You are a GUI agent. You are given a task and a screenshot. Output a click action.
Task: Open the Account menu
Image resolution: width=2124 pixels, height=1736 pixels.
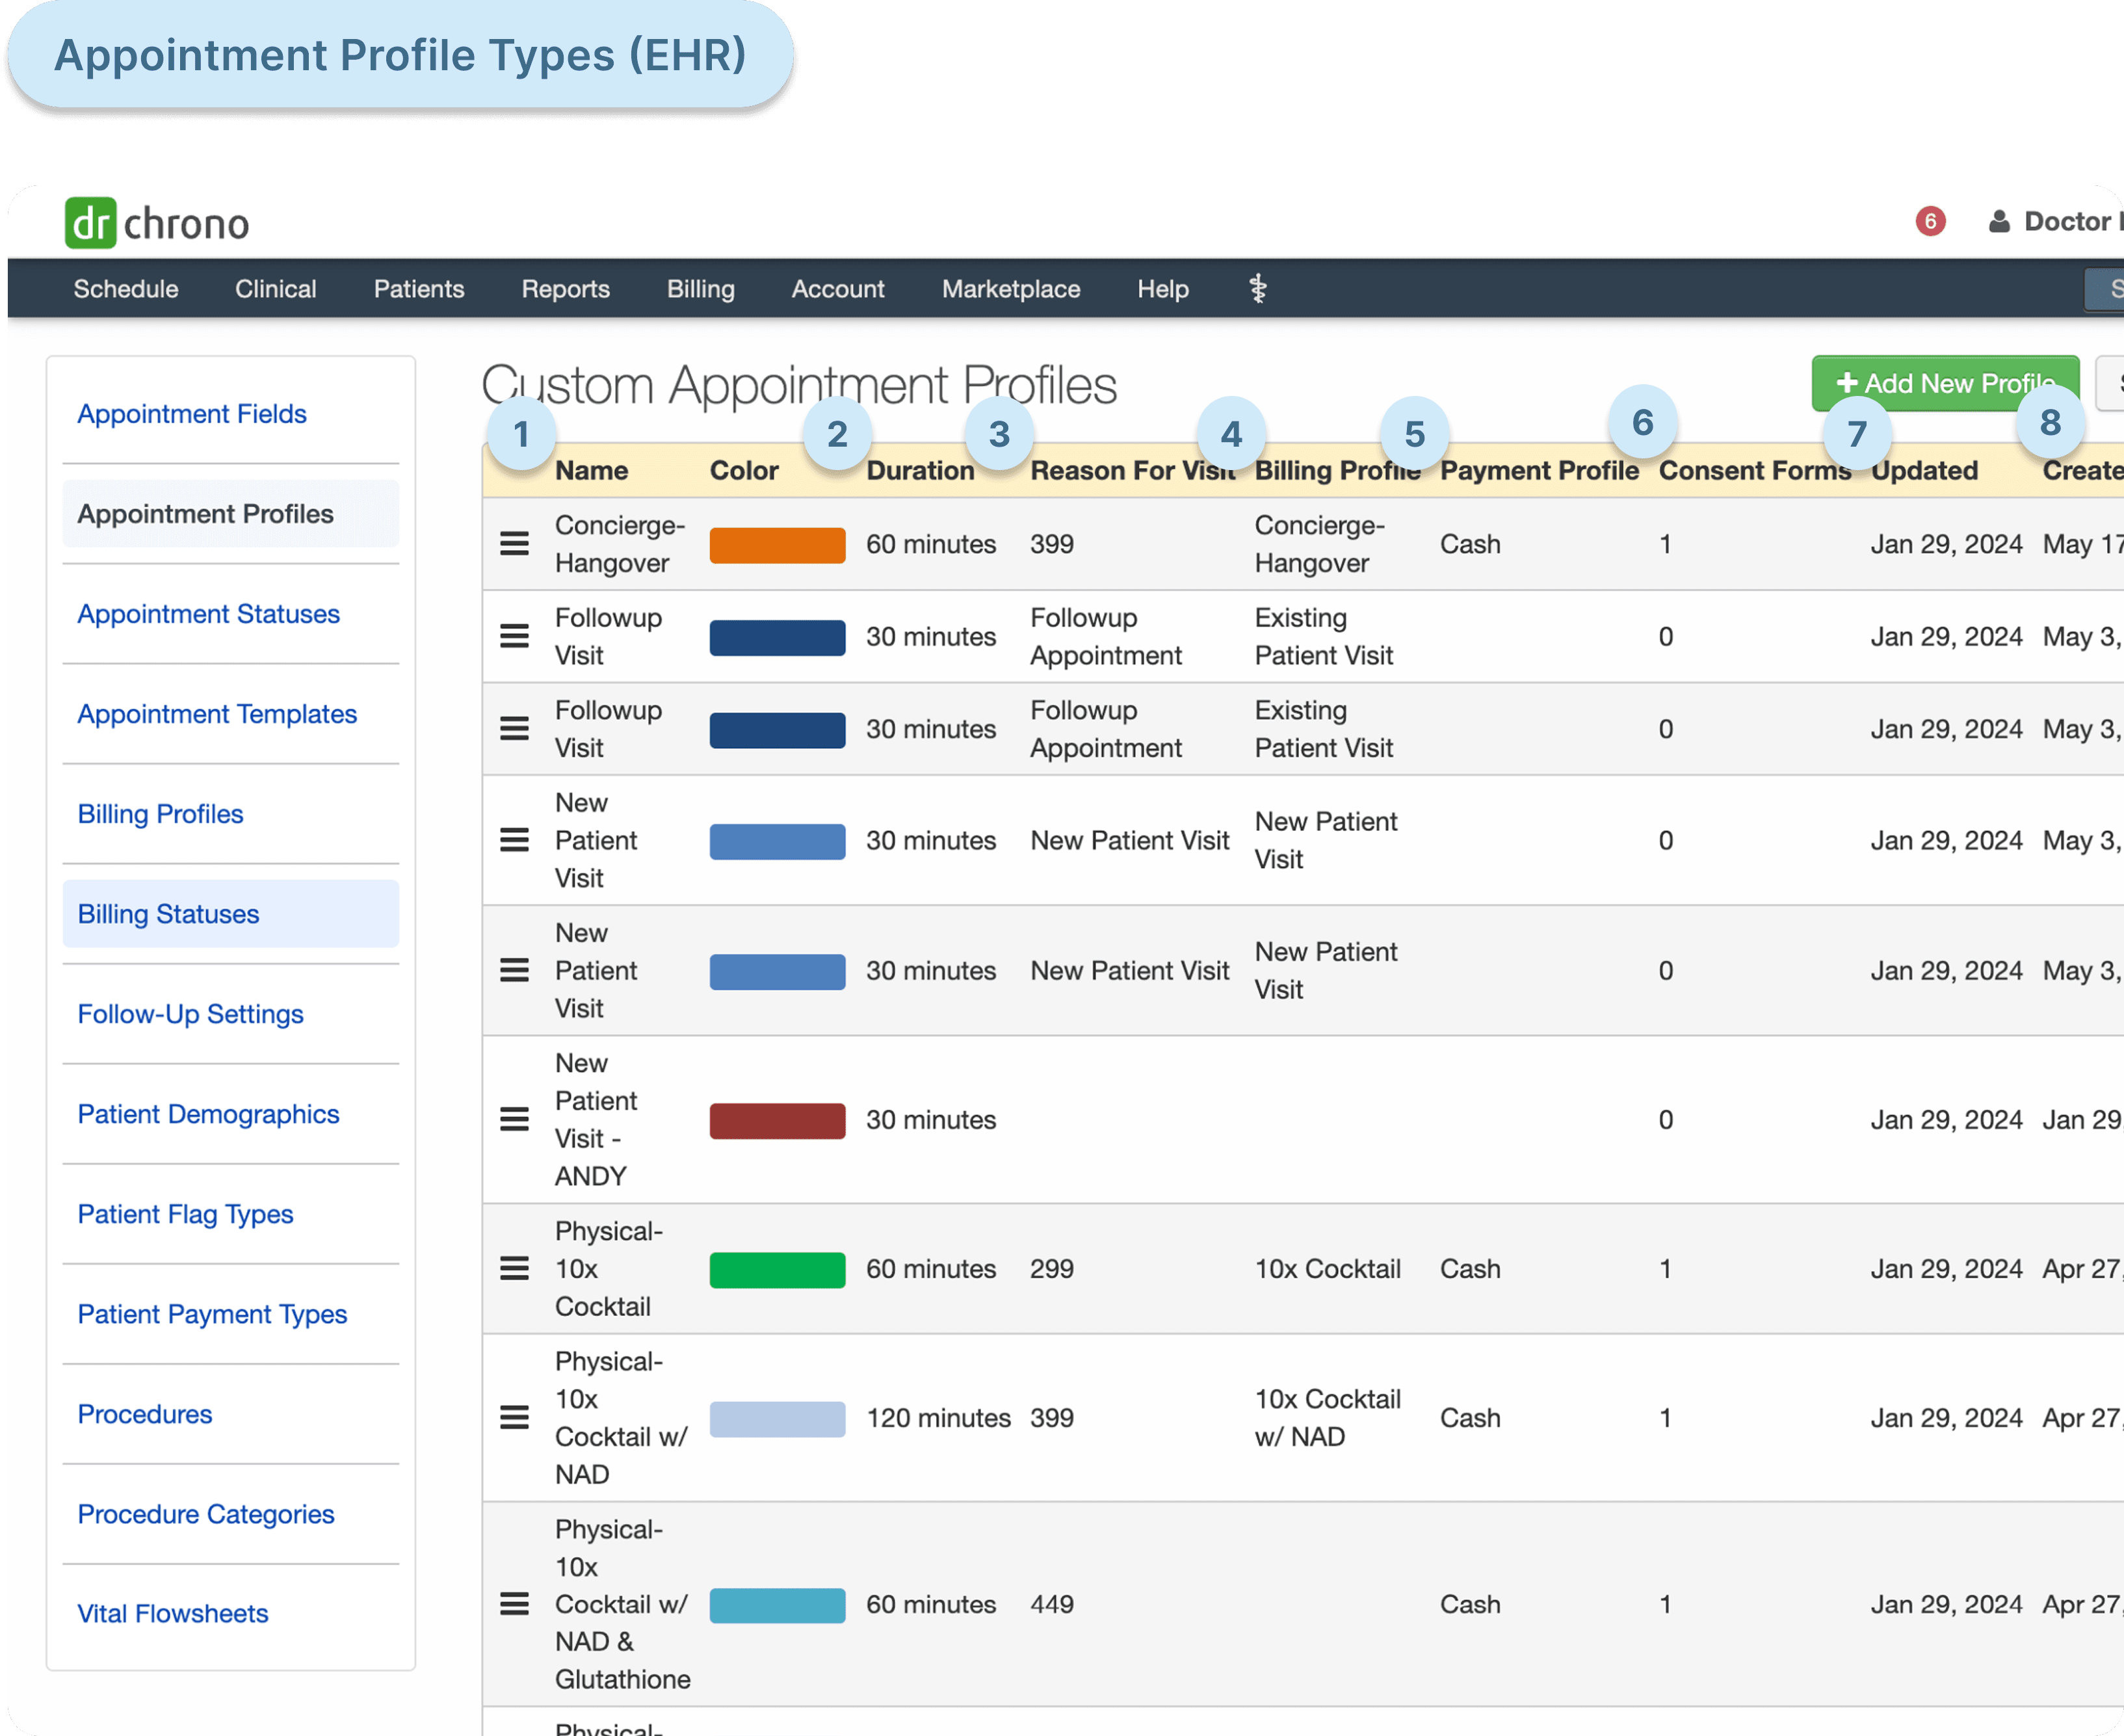click(837, 289)
